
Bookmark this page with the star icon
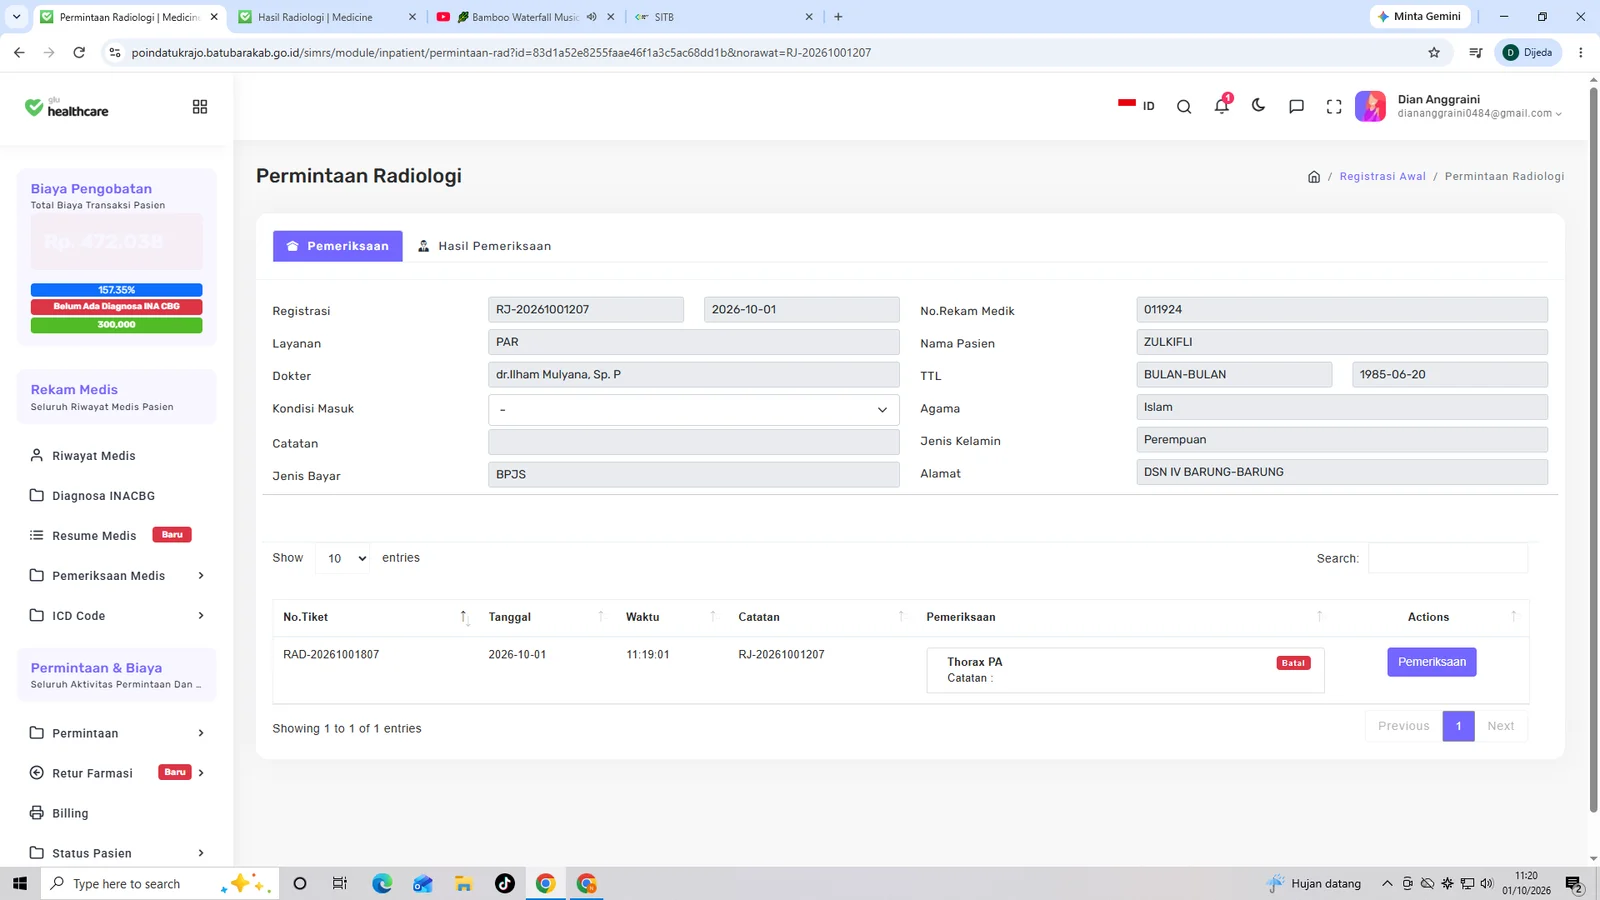[x=1434, y=52]
